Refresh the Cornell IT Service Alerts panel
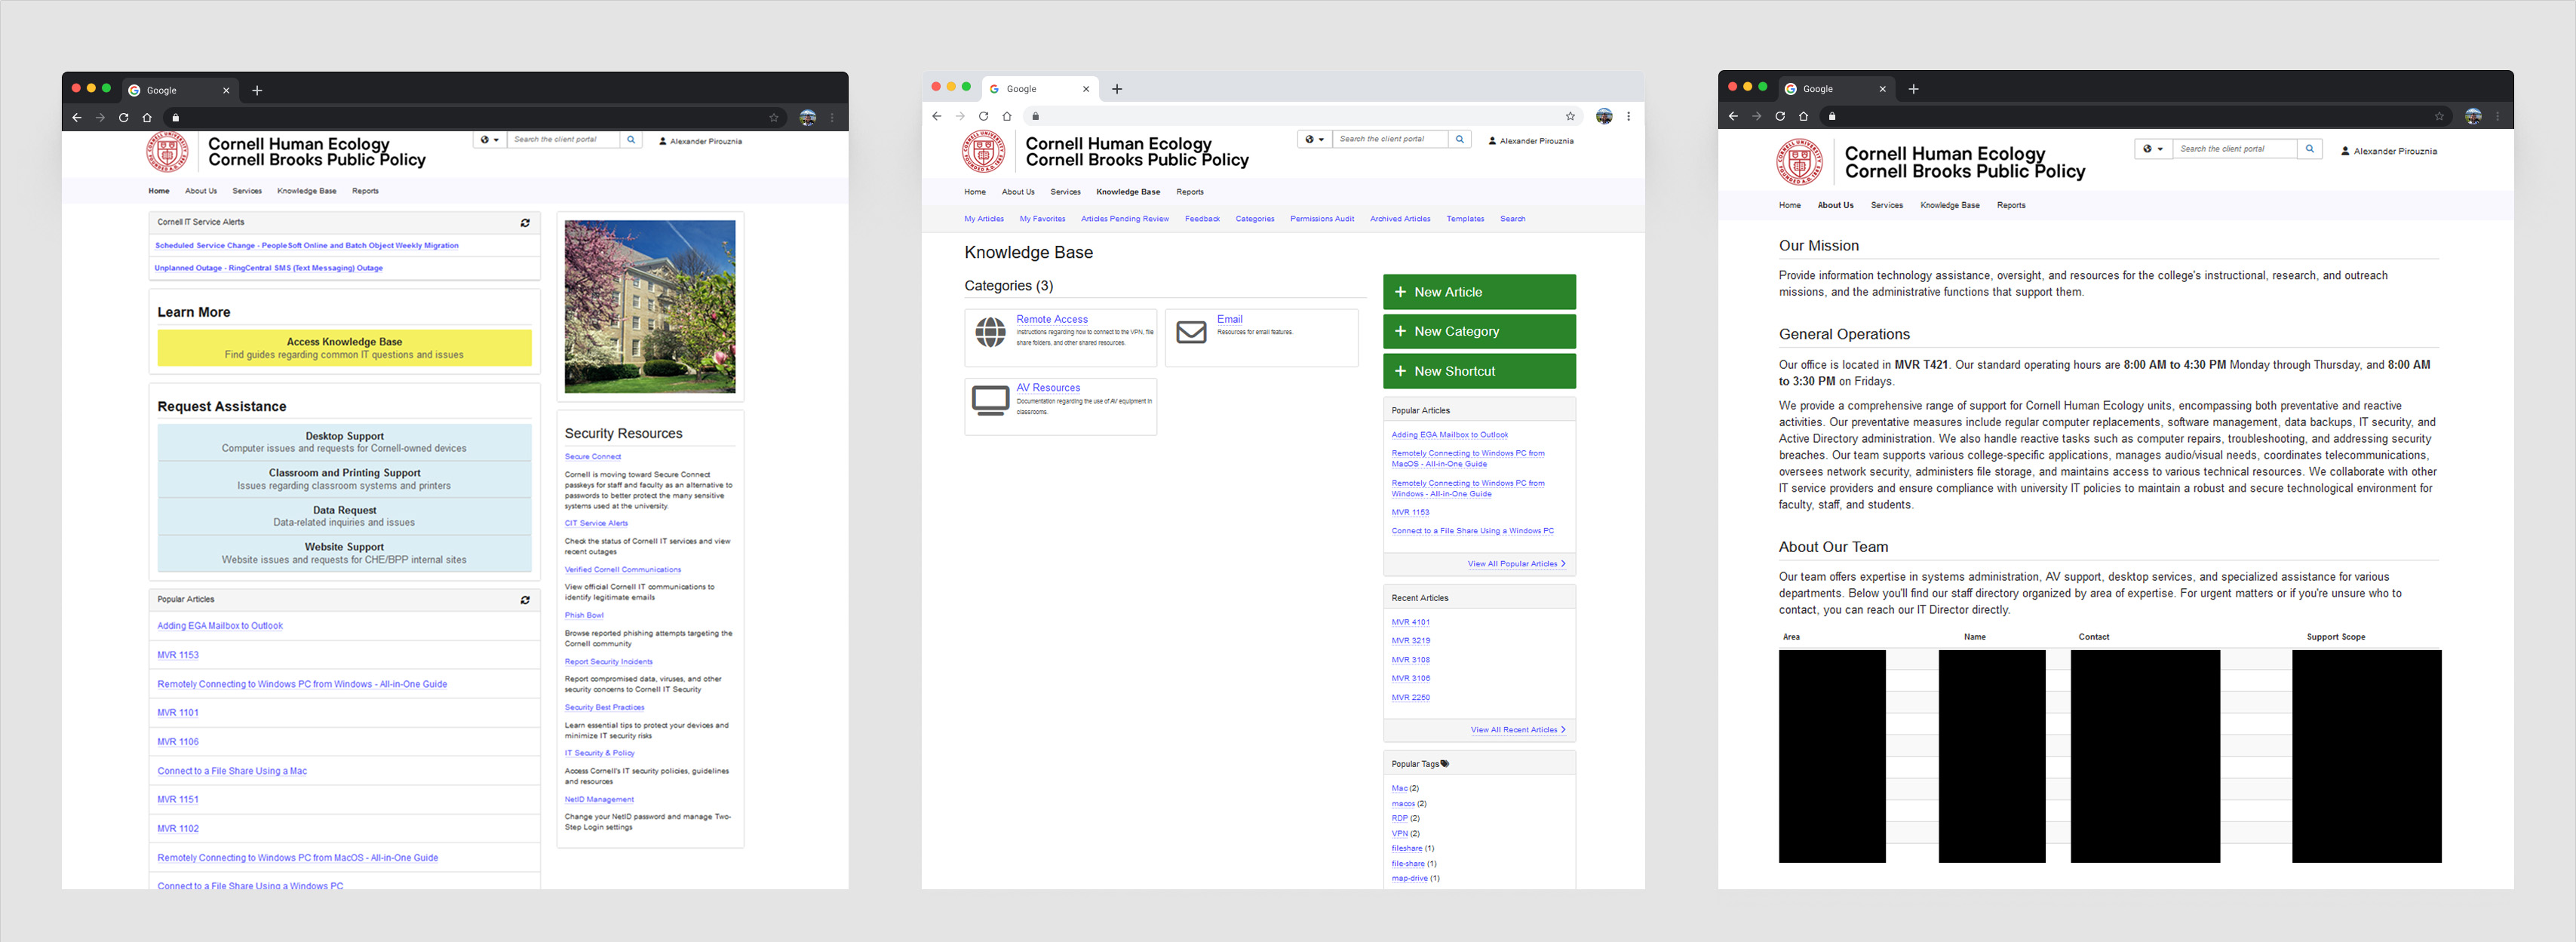 (525, 223)
